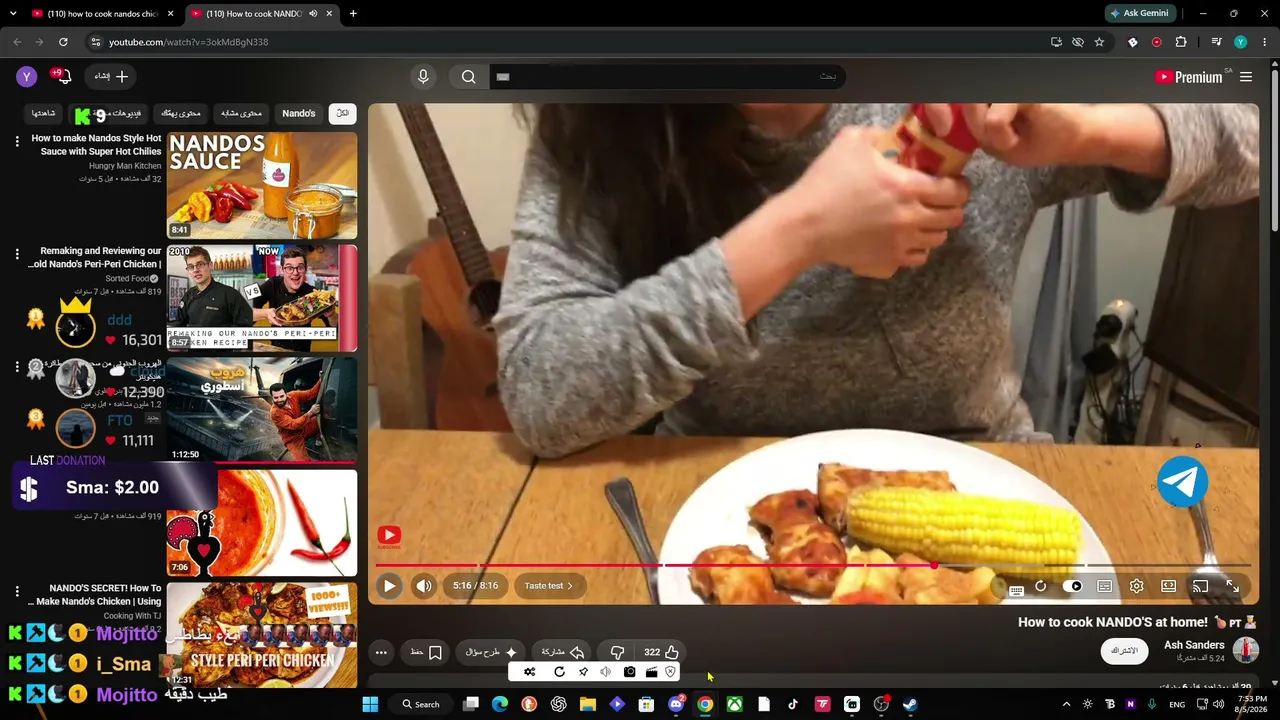Open the إنشاء create menu
The image size is (1280, 720).
point(111,76)
